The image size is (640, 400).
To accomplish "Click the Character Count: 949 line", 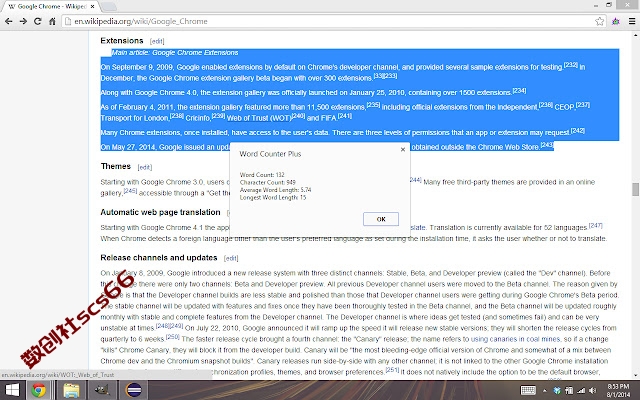I will (268, 182).
